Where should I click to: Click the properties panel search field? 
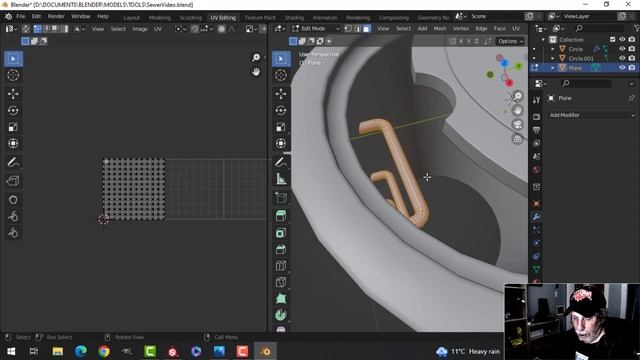pyautogui.click(x=586, y=84)
